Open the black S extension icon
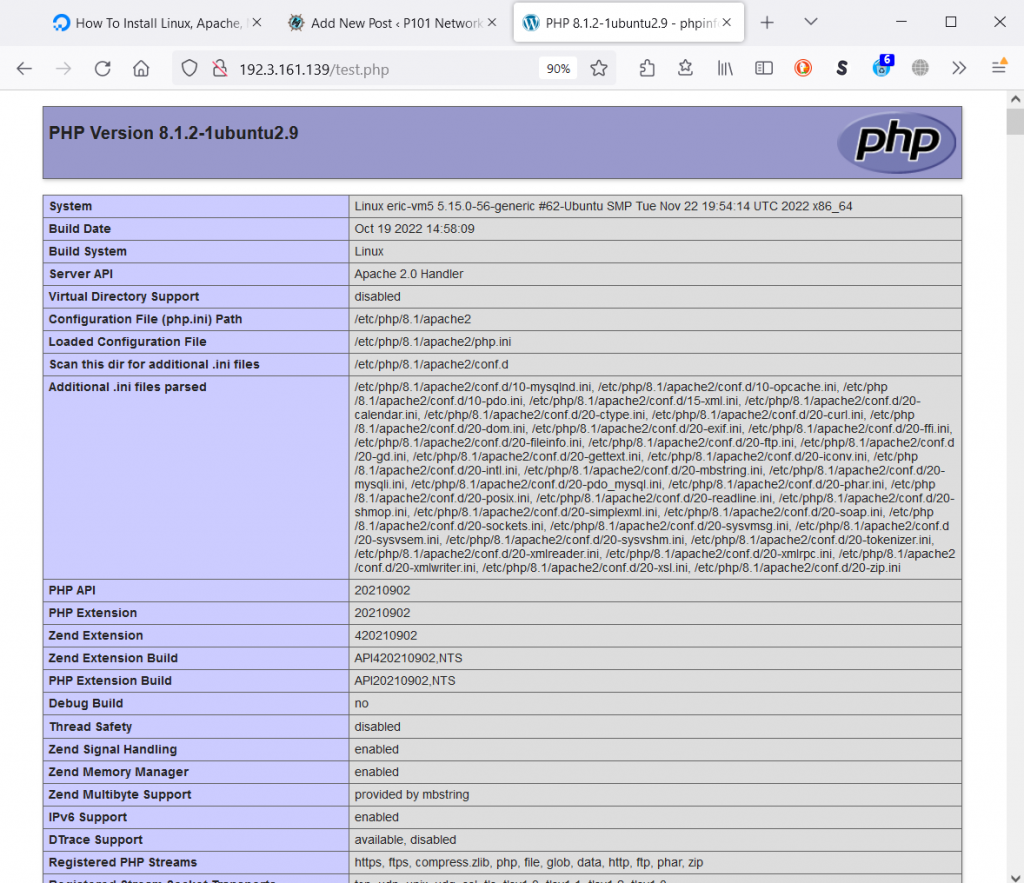This screenshot has height=883, width=1024. click(842, 68)
